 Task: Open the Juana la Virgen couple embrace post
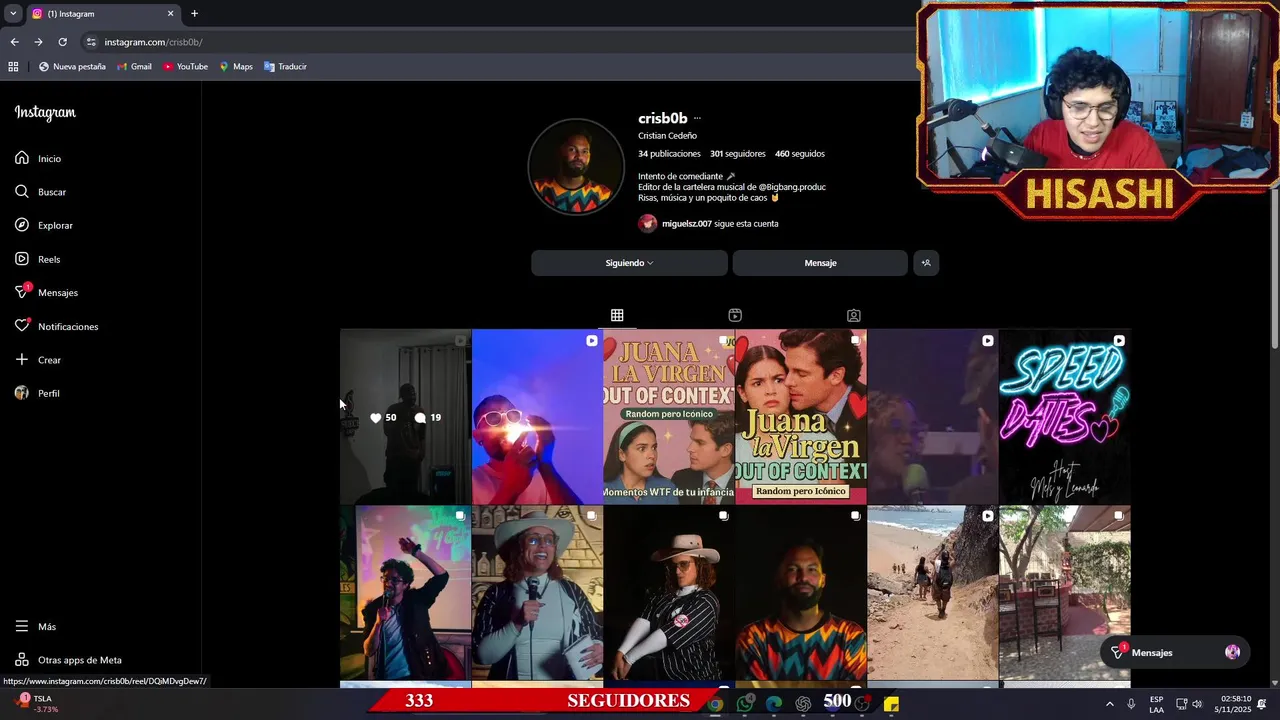pyautogui.click(x=801, y=417)
